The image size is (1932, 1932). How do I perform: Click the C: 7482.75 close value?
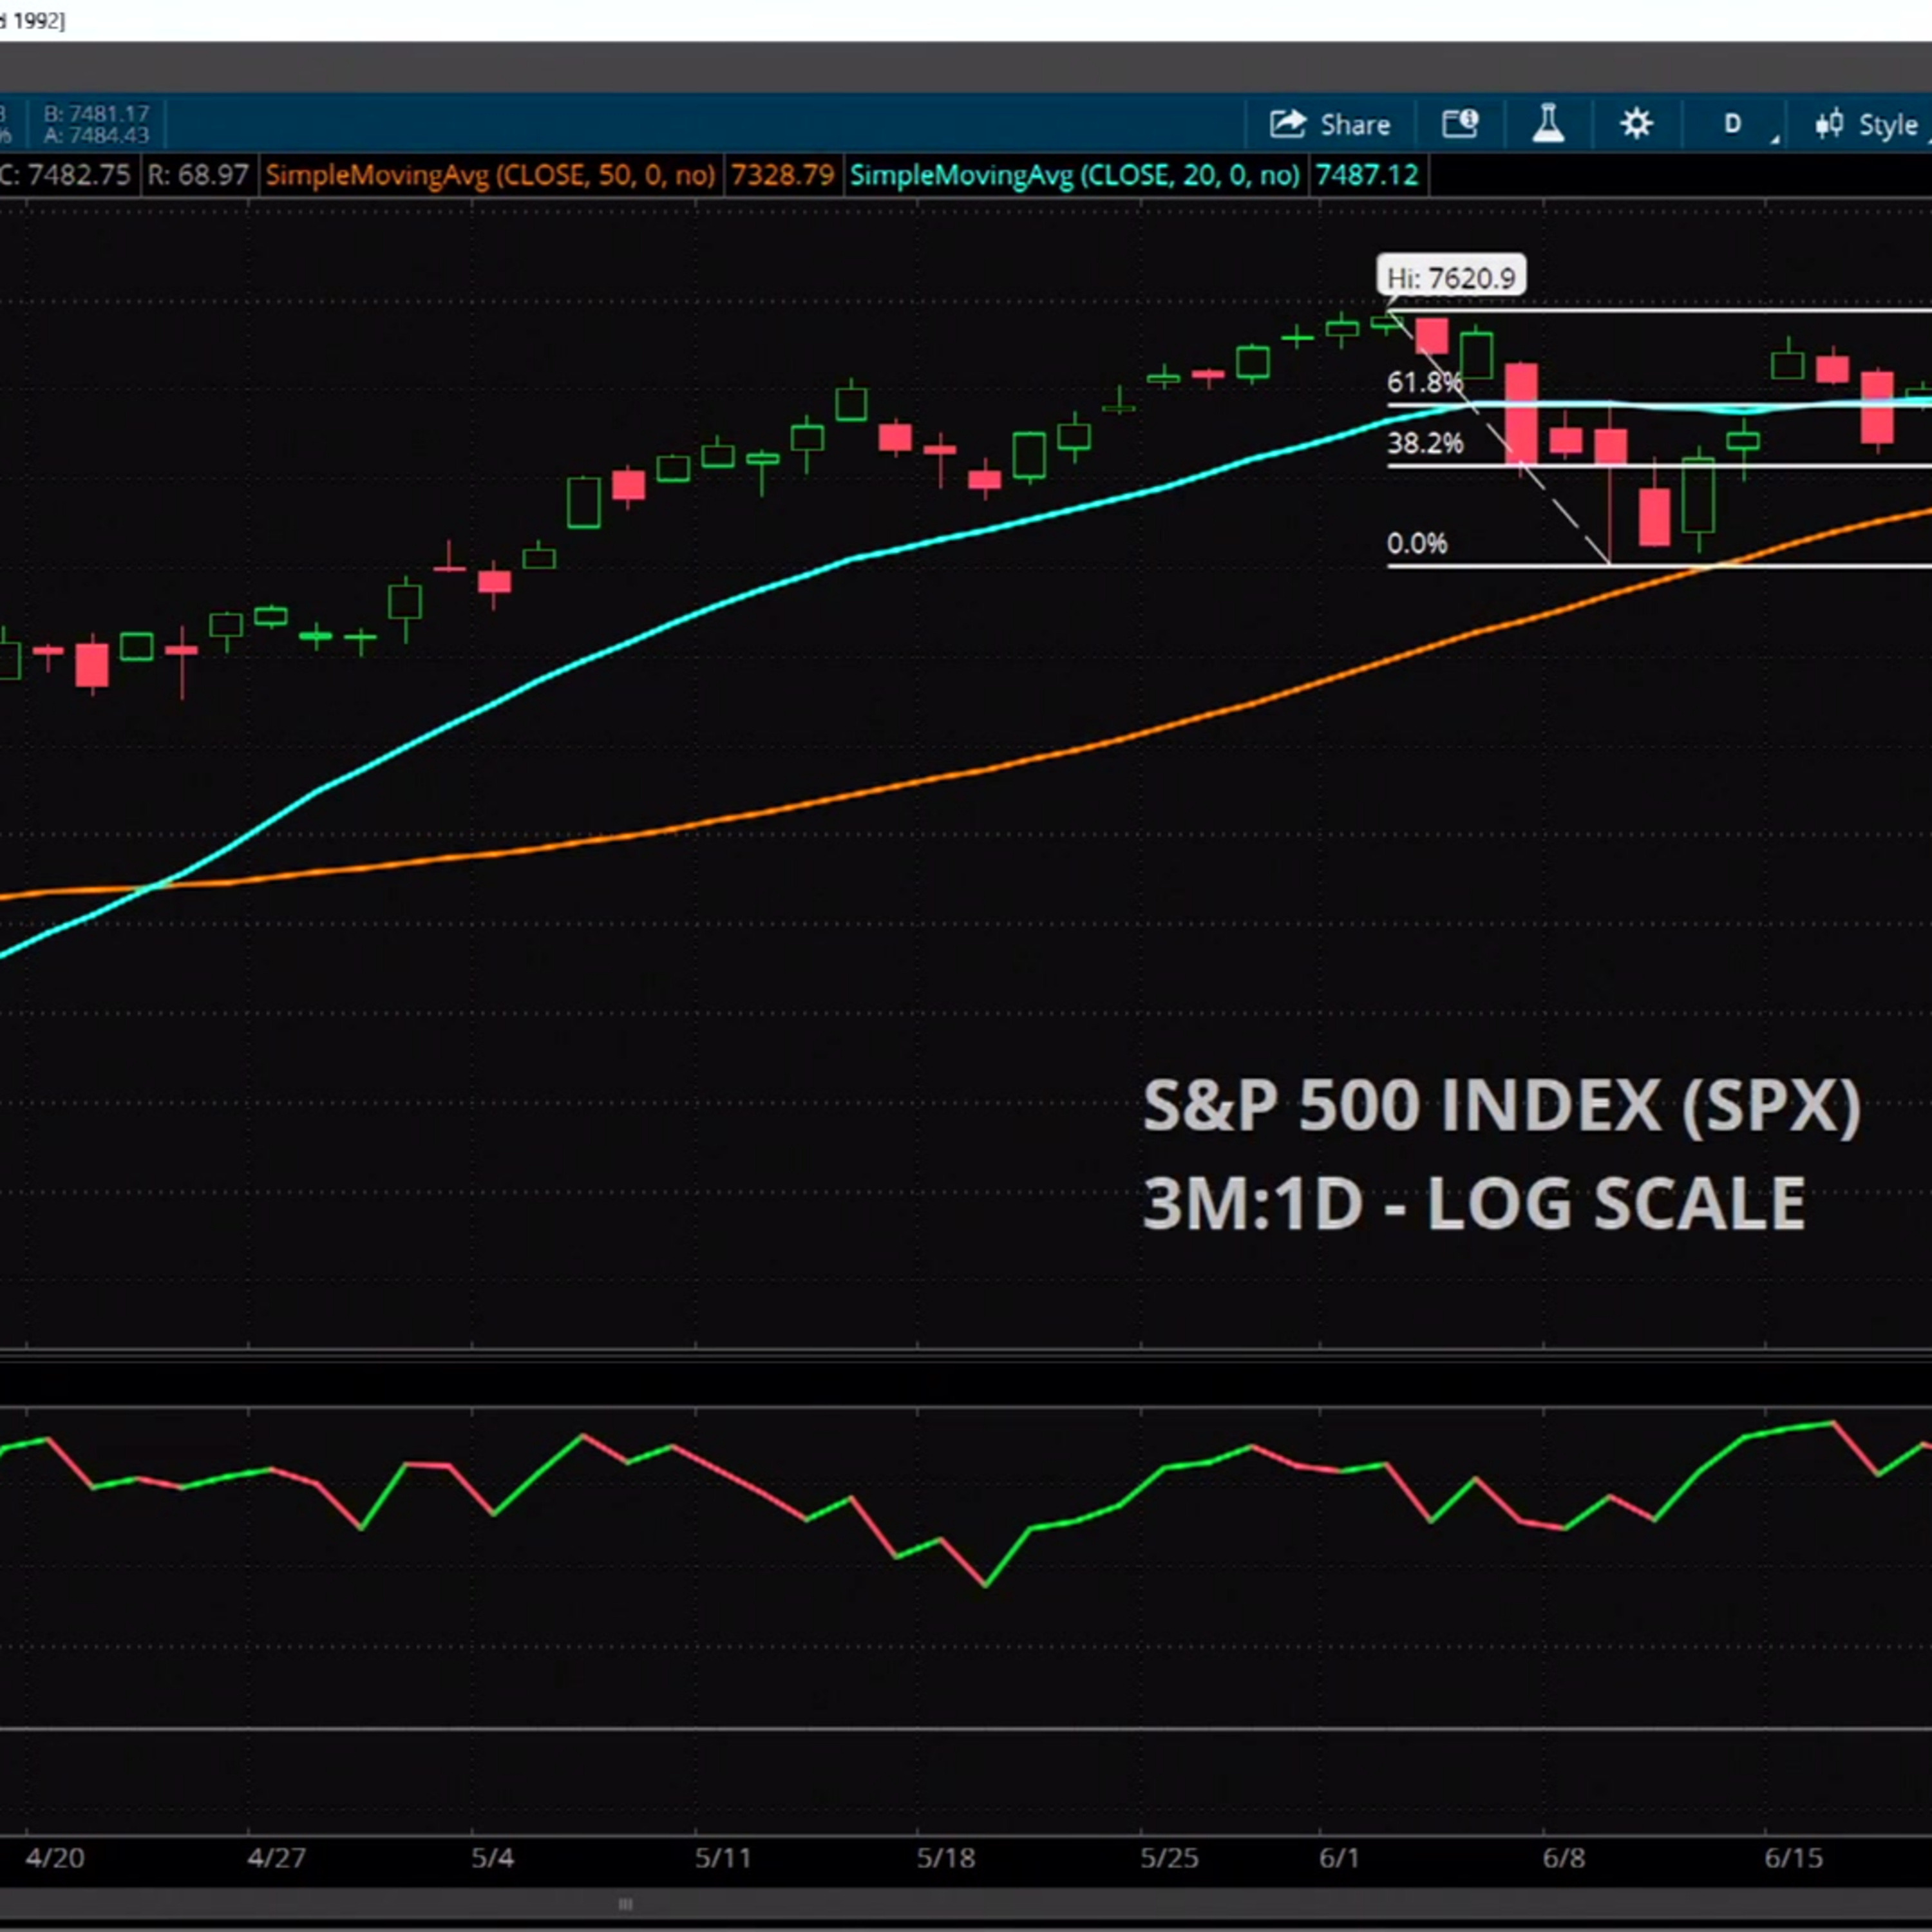(x=66, y=176)
